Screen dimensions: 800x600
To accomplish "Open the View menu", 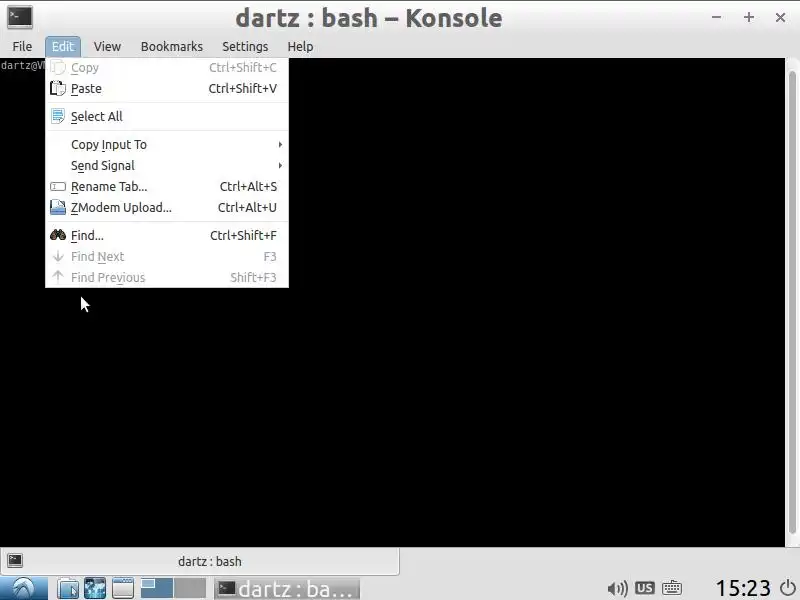I will 107,46.
